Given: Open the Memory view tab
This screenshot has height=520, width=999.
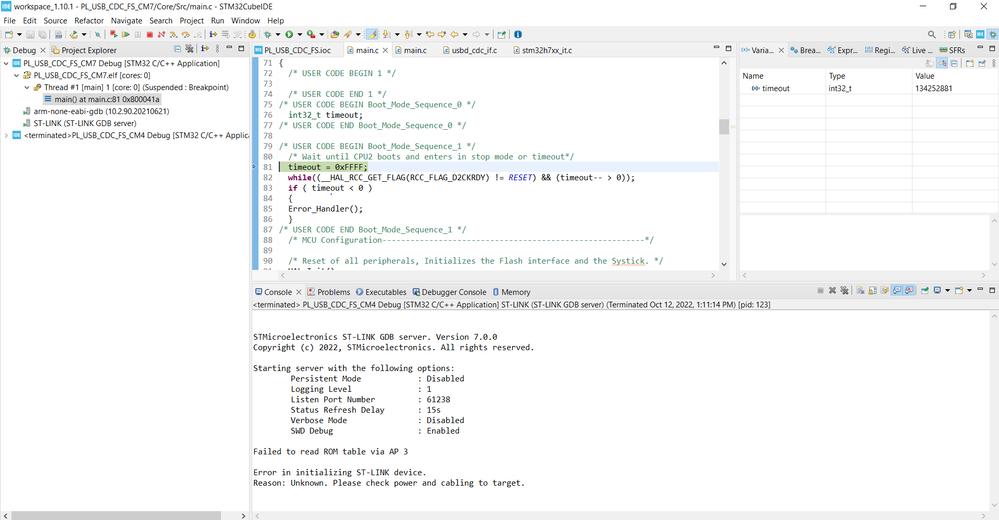Looking at the screenshot, I should [512, 292].
